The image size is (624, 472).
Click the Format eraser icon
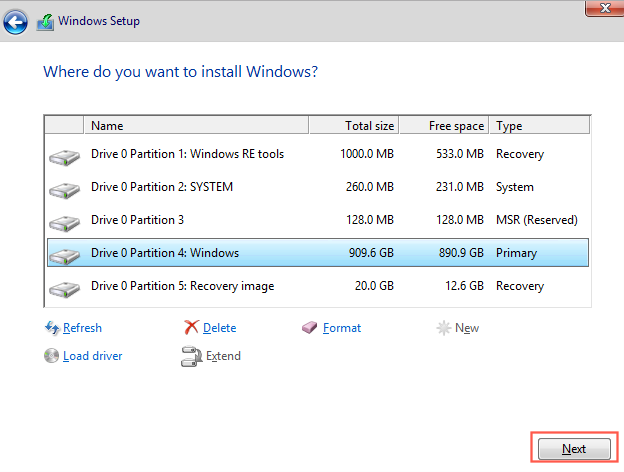point(310,328)
